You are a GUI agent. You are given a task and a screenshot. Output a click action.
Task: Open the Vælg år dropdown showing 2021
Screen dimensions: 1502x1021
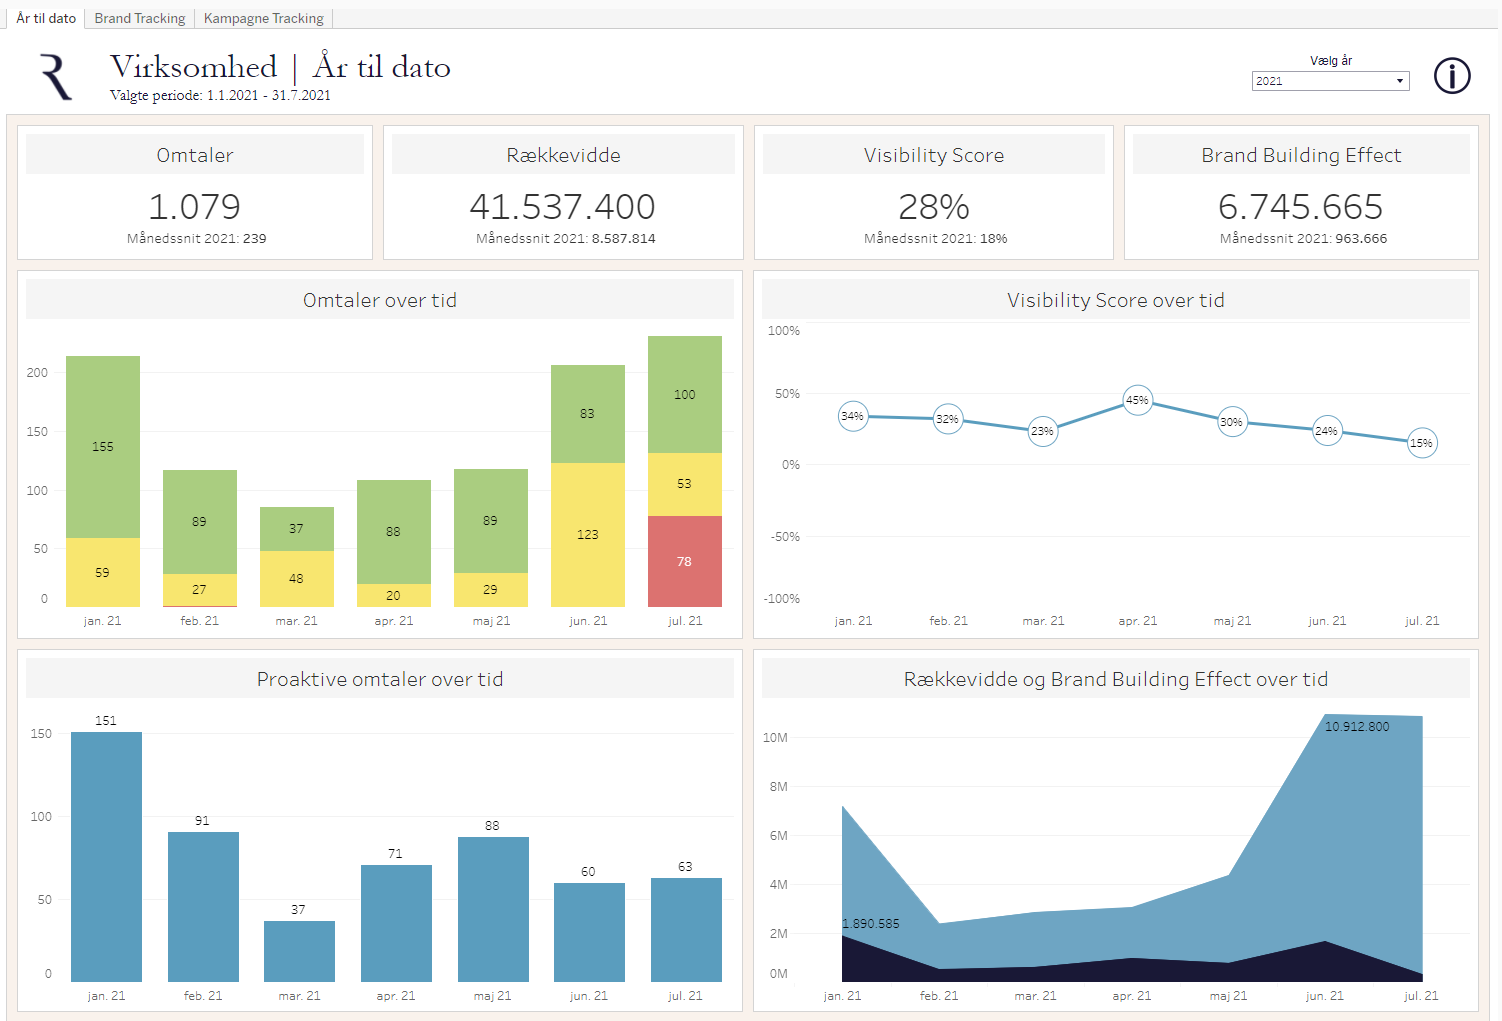1329,81
